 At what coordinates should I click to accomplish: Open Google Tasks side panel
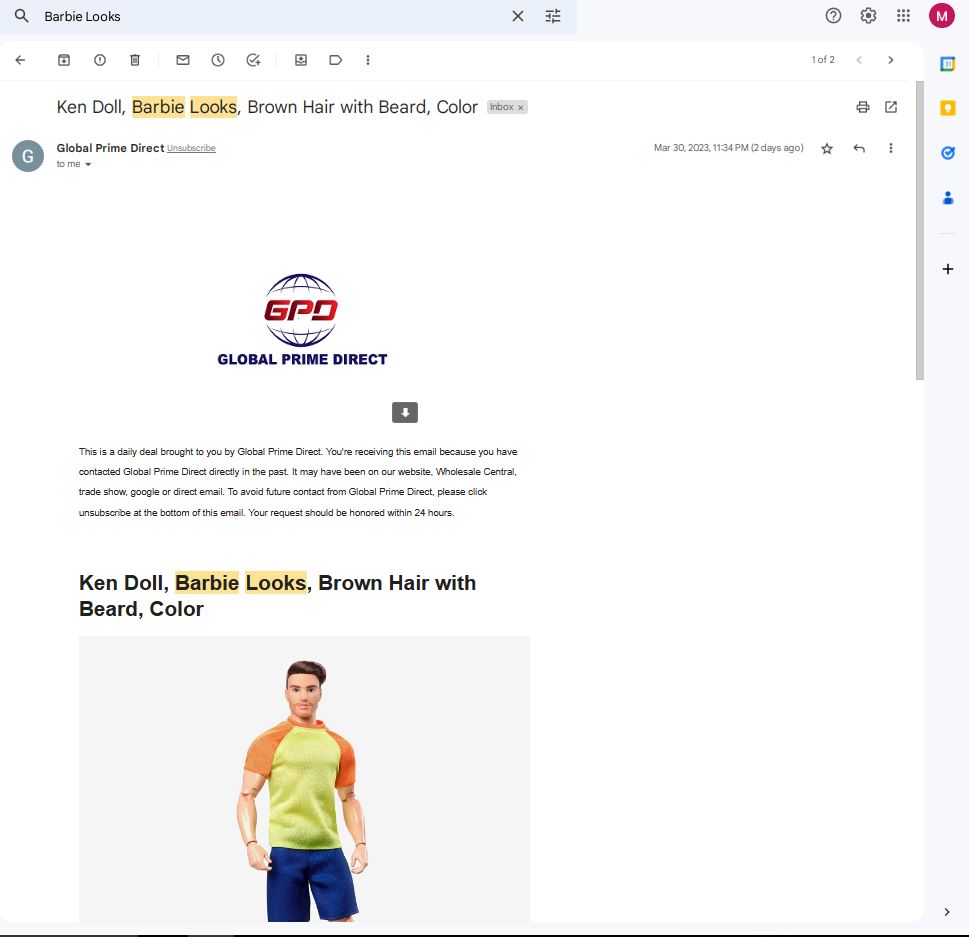click(947, 153)
